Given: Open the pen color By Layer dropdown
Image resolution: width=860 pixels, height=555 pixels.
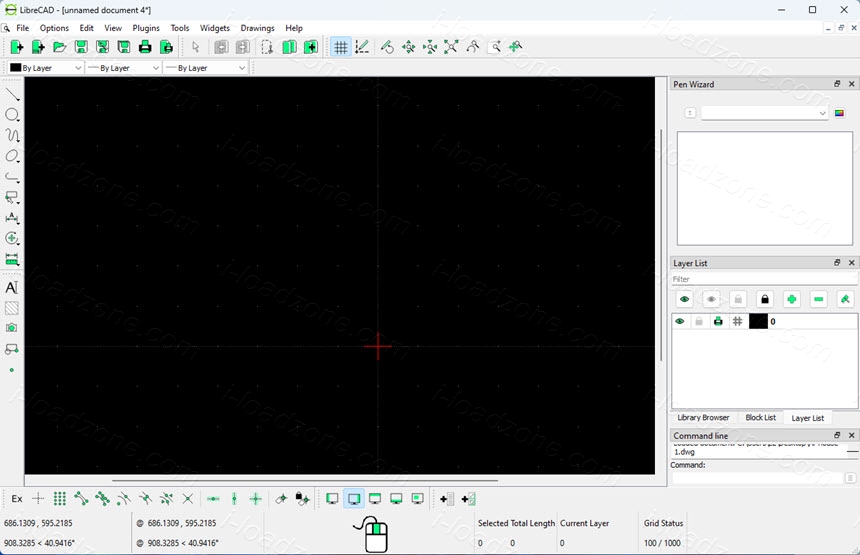Looking at the screenshot, I should pyautogui.click(x=47, y=68).
